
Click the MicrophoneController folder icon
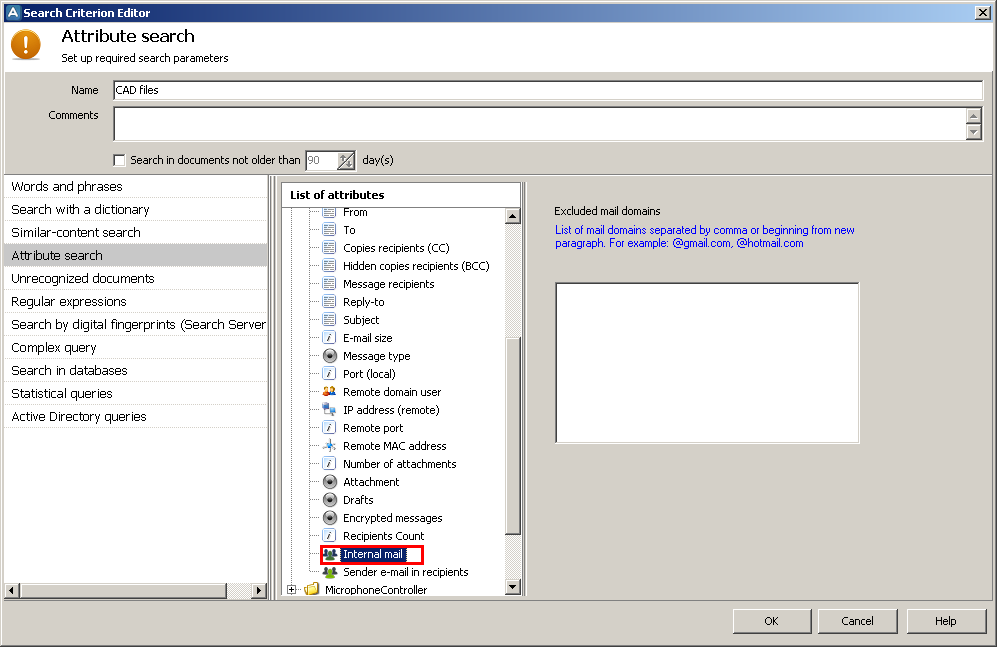click(x=312, y=590)
